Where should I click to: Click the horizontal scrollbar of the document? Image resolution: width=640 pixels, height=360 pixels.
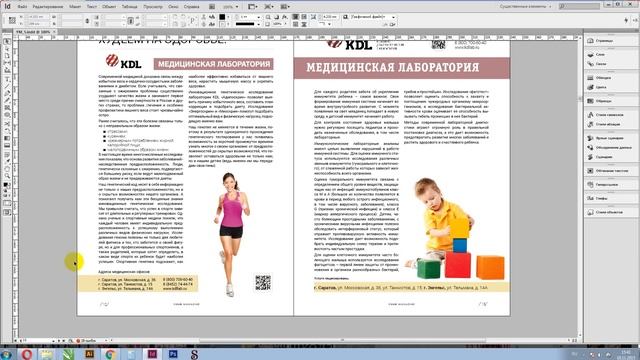pyautogui.click(x=342, y=340)
